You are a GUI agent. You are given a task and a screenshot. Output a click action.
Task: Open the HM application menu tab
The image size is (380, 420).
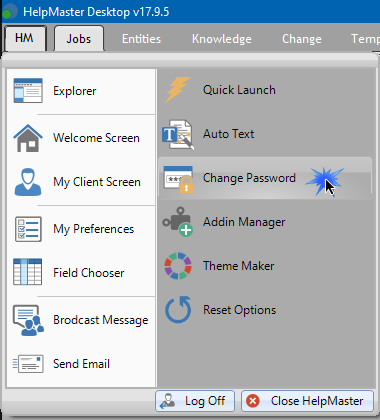(25, 38)
